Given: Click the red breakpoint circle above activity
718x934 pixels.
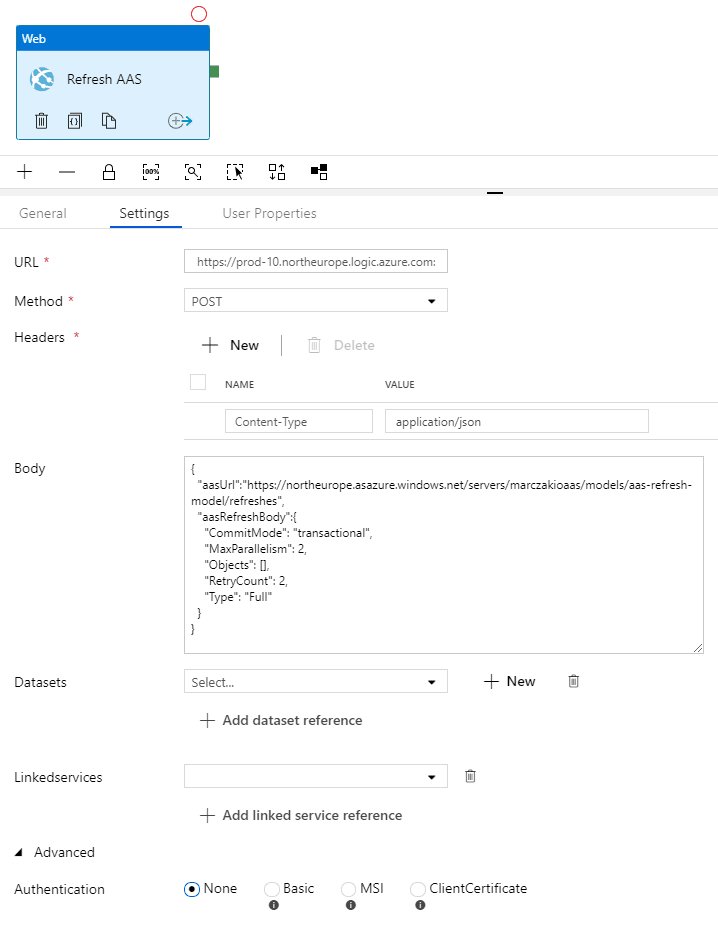Looking at the screenshot, I should click(199, 14).
